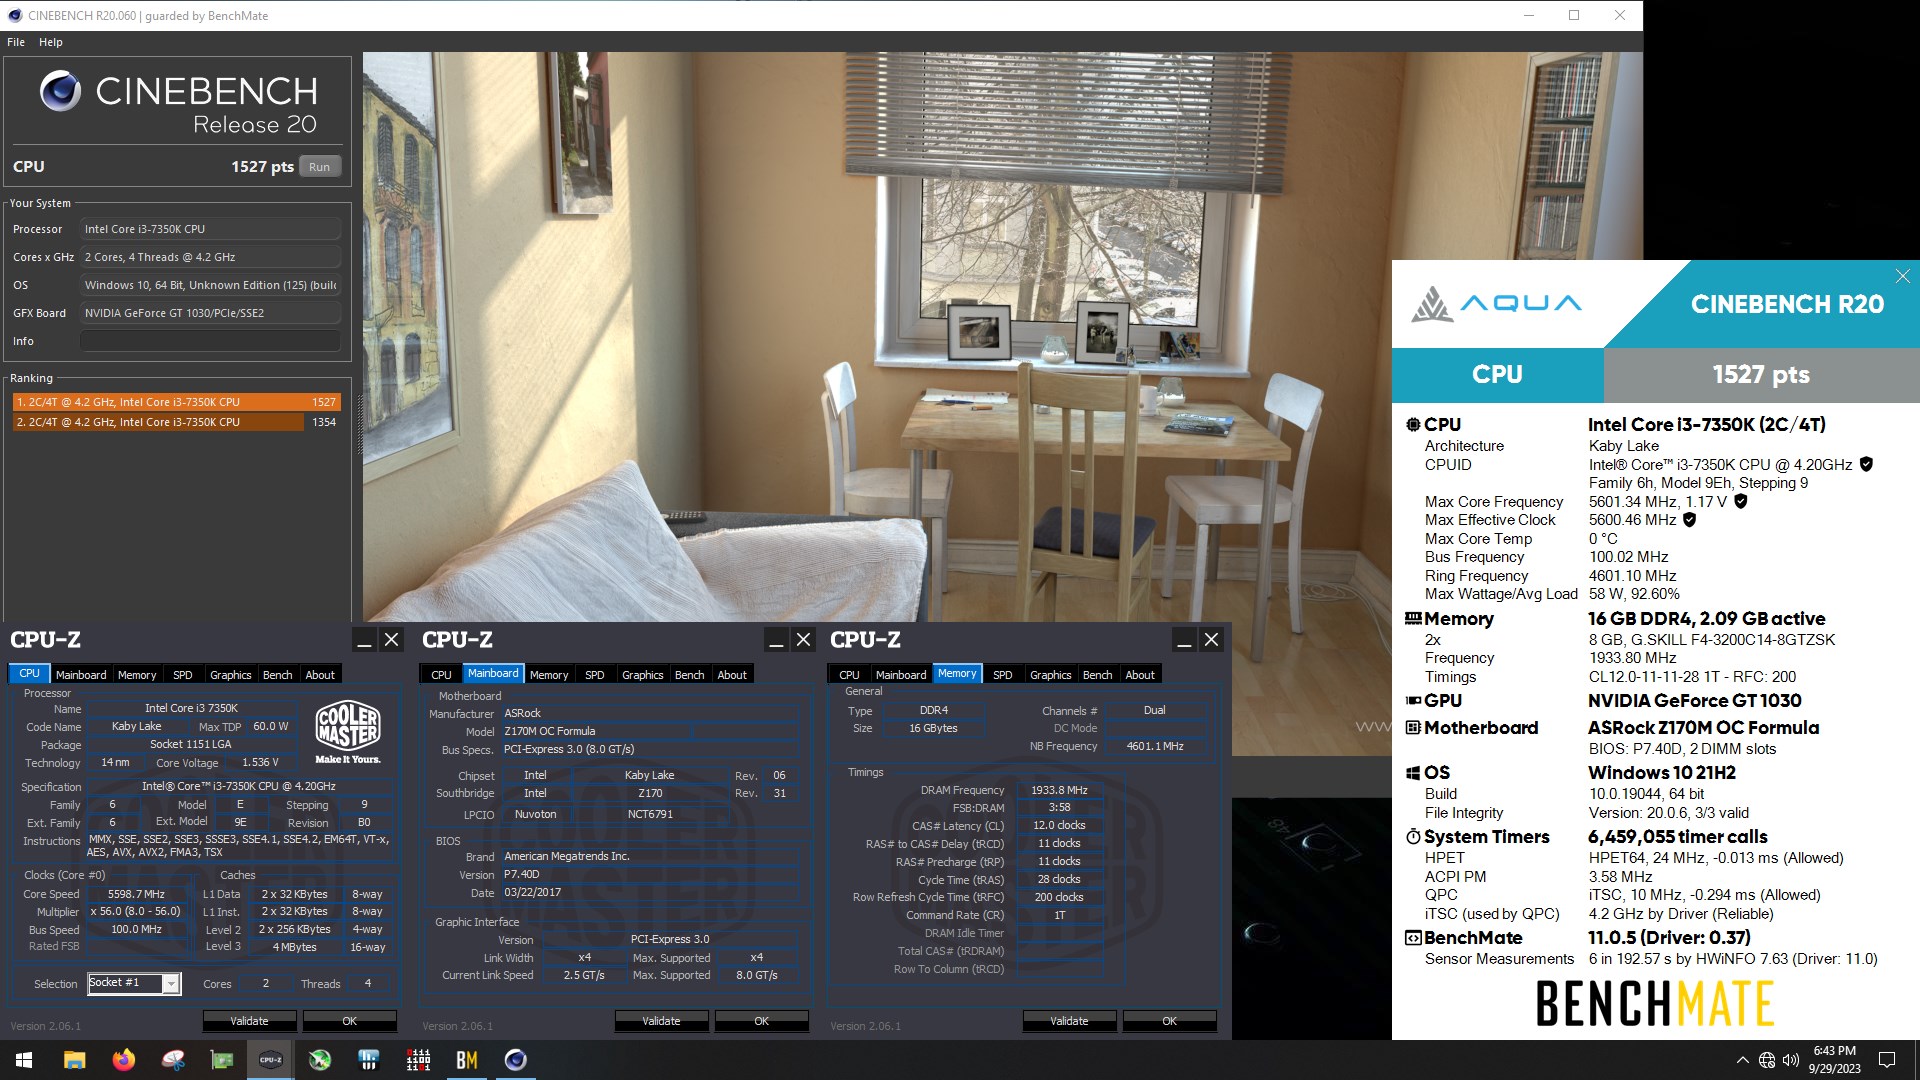1920x1080 pixels.
Task: Close the CPU-Z Mainboard window
Action: pos(803,640)
